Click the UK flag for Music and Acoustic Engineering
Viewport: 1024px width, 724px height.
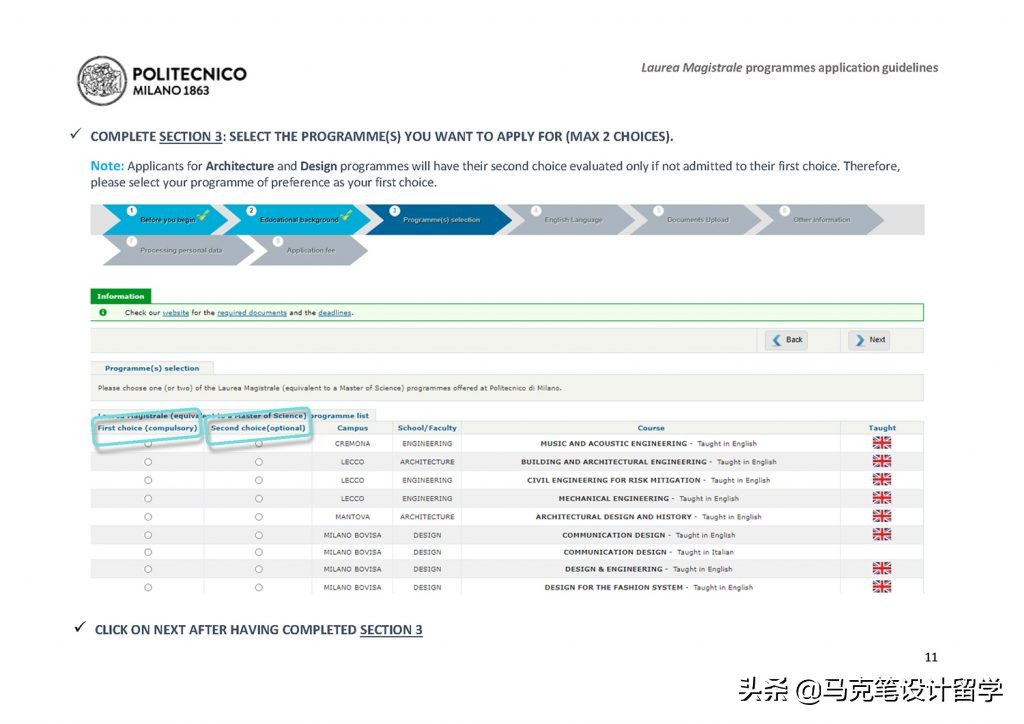point(882,443)
